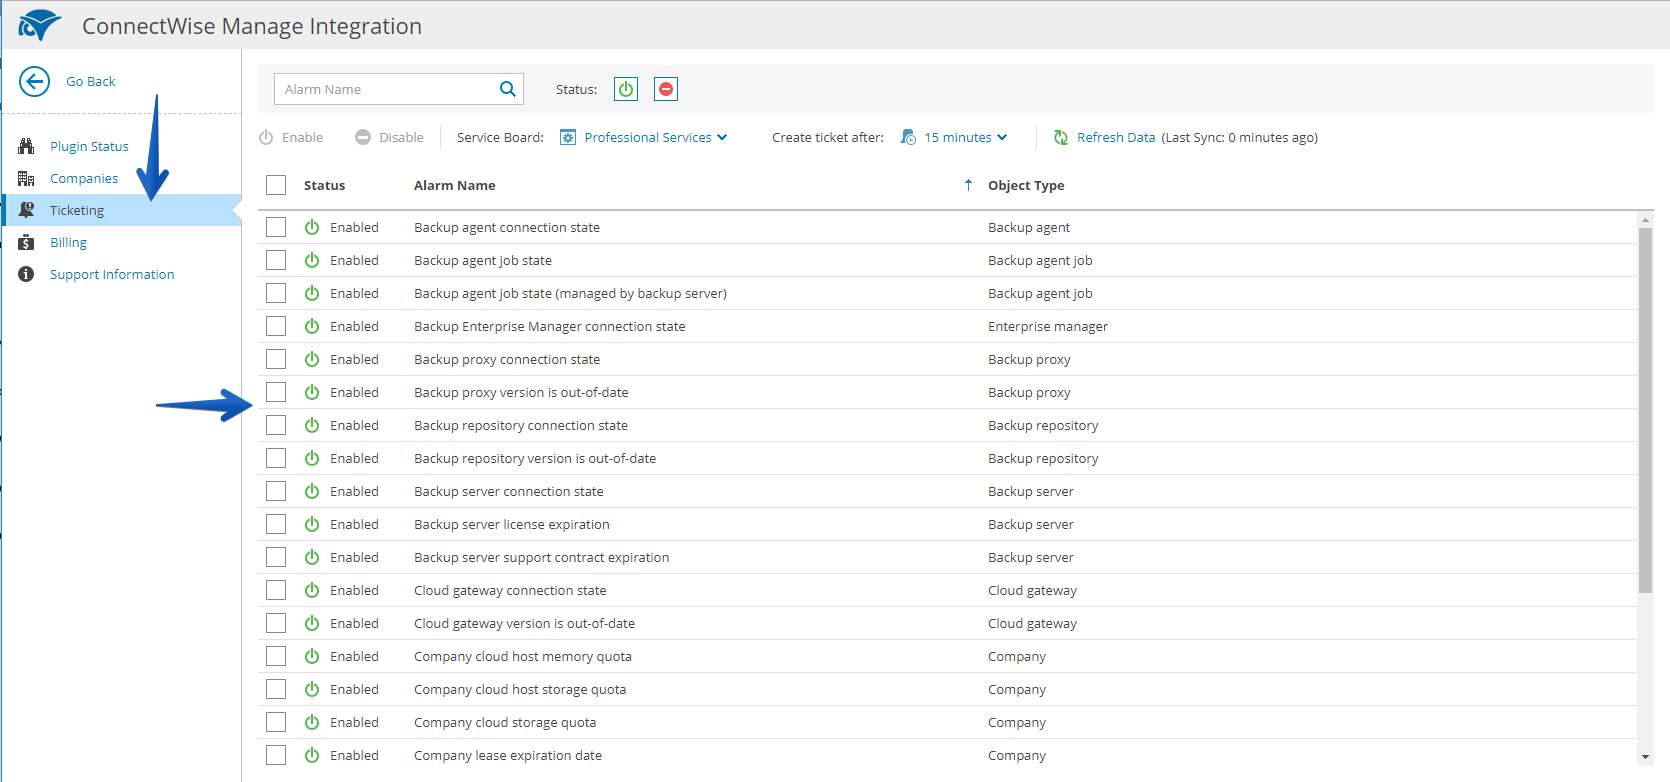Select the Ticketing menu item
This screenshot has width=1670, height=782.
(77, 210)
